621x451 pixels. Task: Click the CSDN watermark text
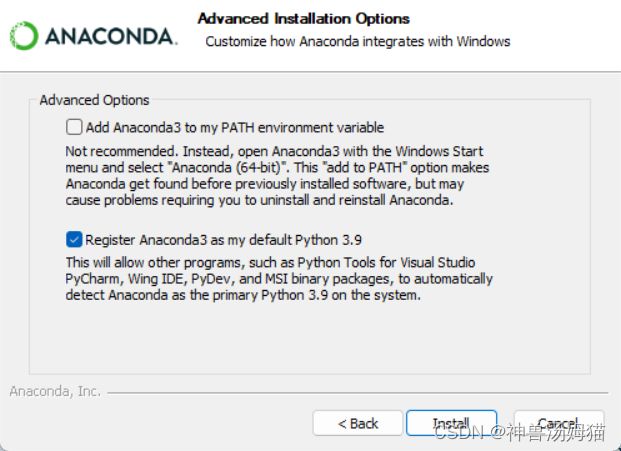coord(520,432)
